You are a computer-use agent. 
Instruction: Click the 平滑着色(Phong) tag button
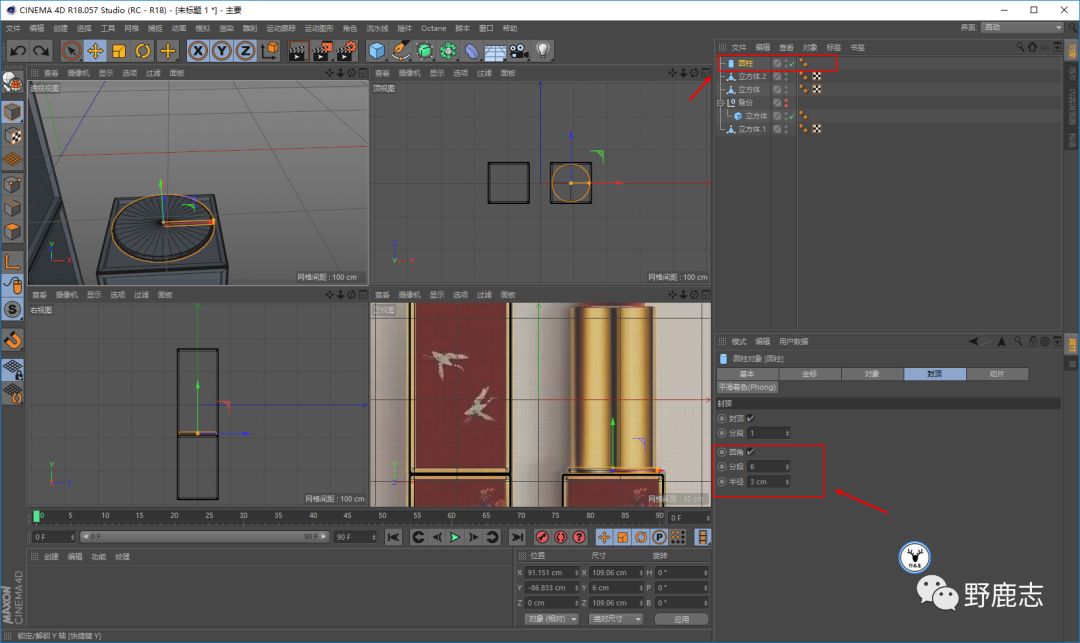click(x=748, y=387)
